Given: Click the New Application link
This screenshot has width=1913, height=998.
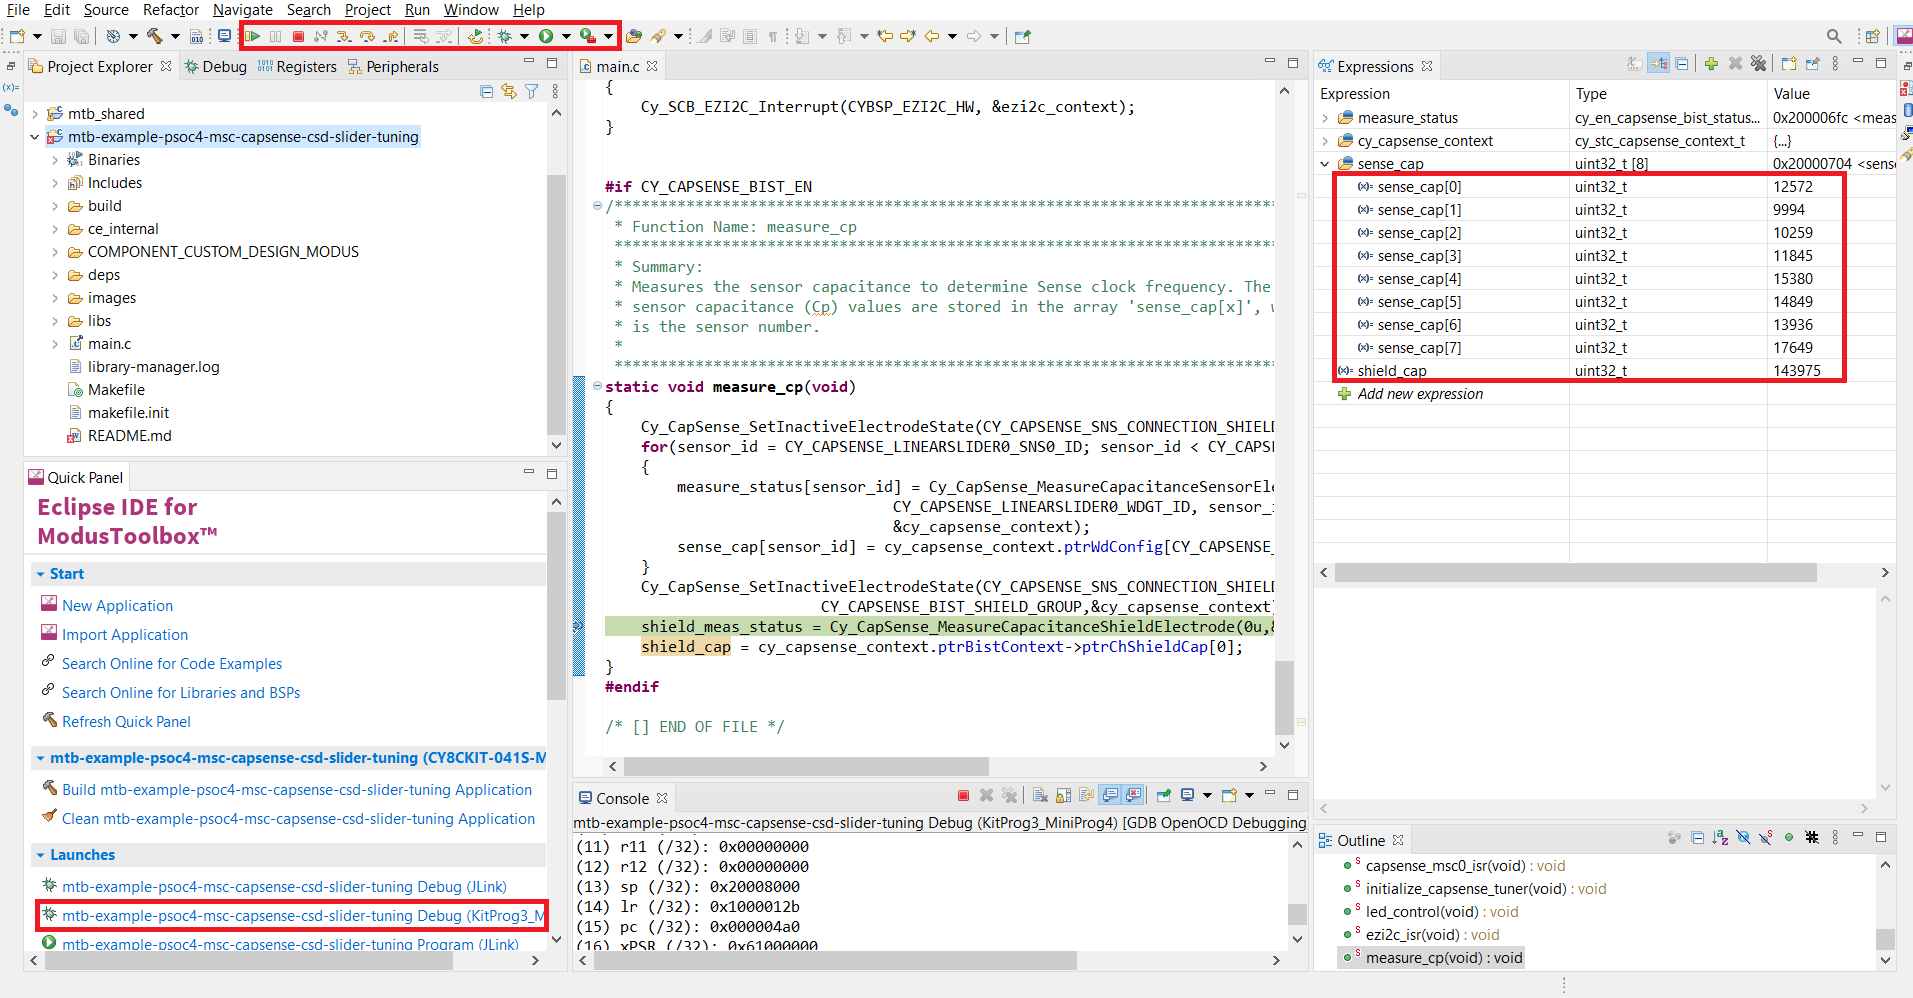Looking at the screenshot, I should [x=117, y=606].
